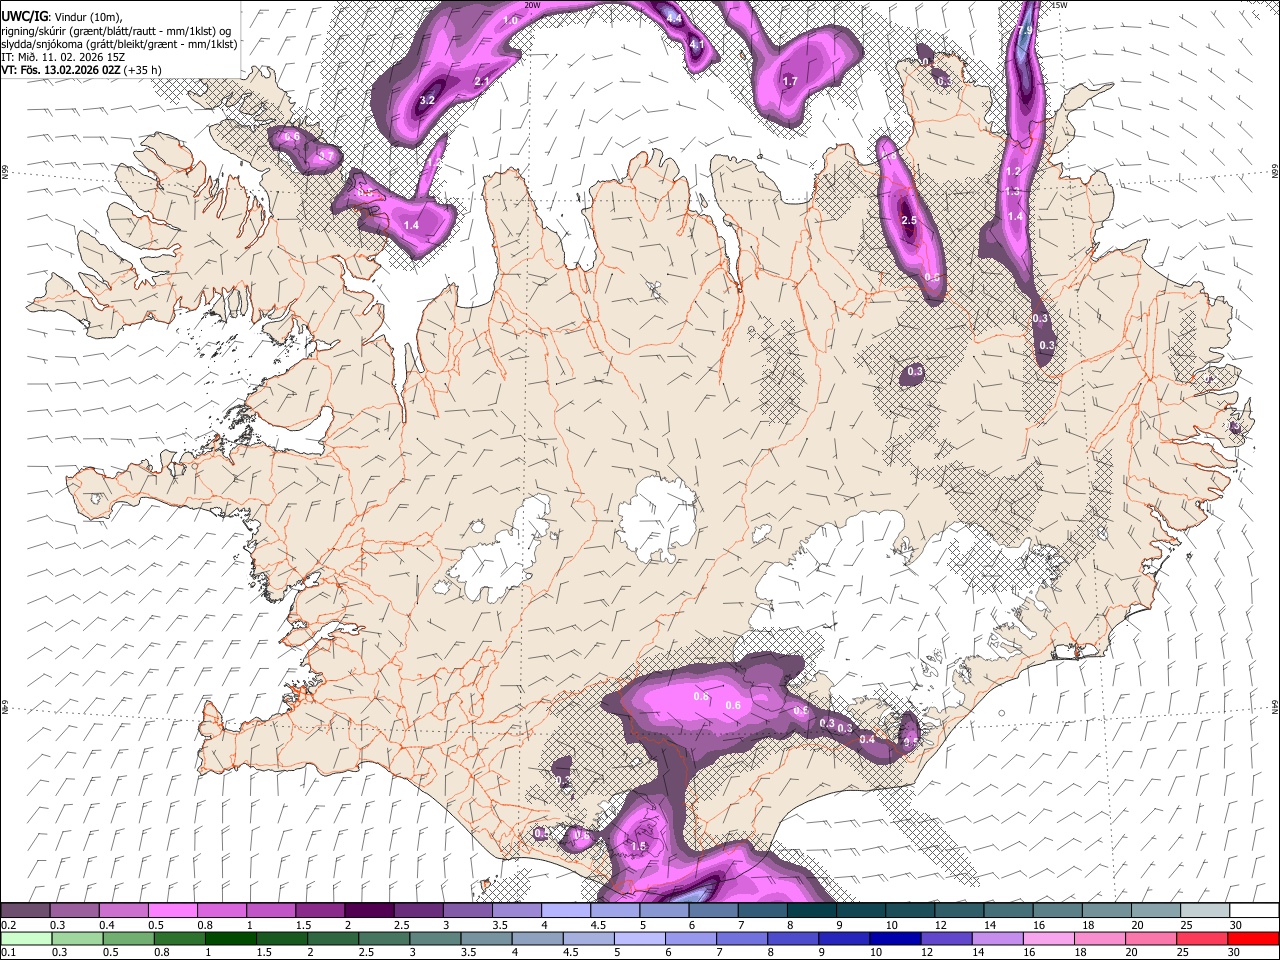Pick the upper legend swatch labeled 8
1280x960 pixels.
[x=812, y=911]
